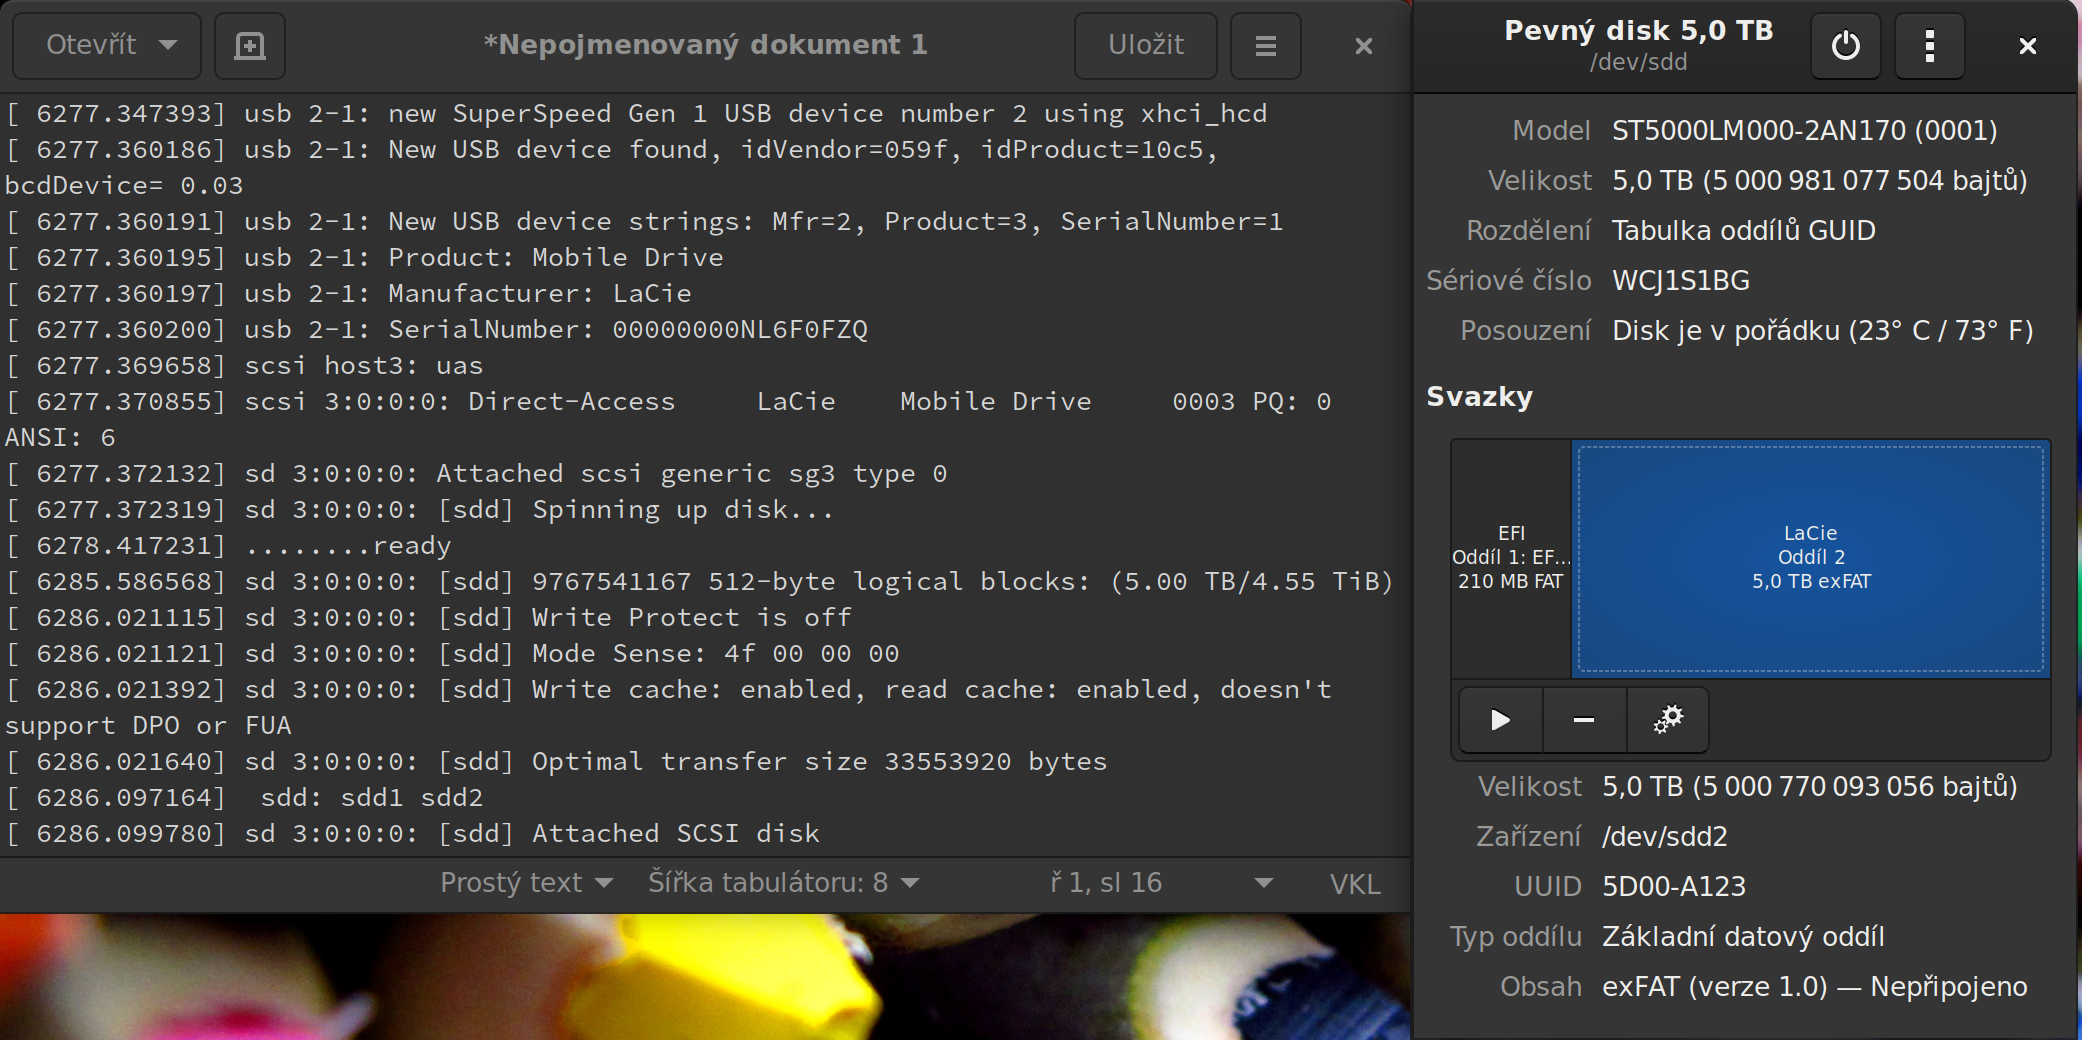Viewport: 2082px width, 1040px height.
Task: Open the gedit hamburger menu
Action: click(x=1266, y=46)
